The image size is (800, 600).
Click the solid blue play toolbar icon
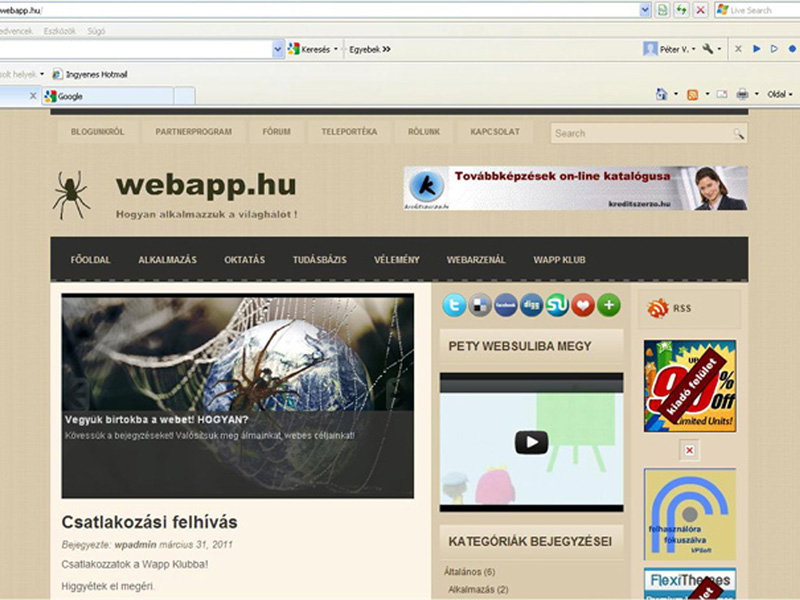click(x=757, y=49)
